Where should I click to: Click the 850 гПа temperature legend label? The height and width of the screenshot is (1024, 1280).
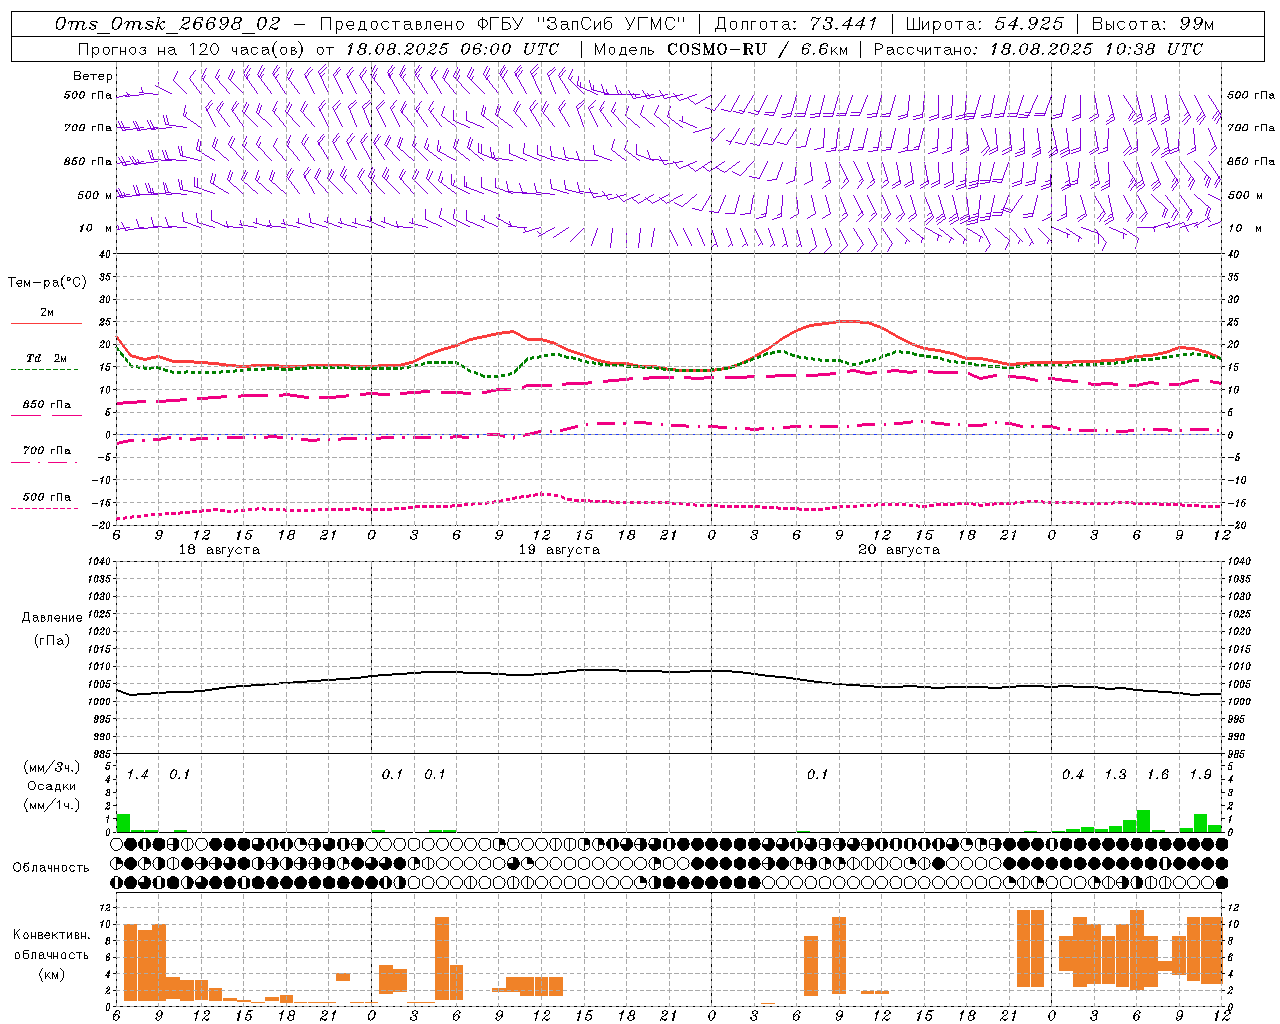(47, 405)
